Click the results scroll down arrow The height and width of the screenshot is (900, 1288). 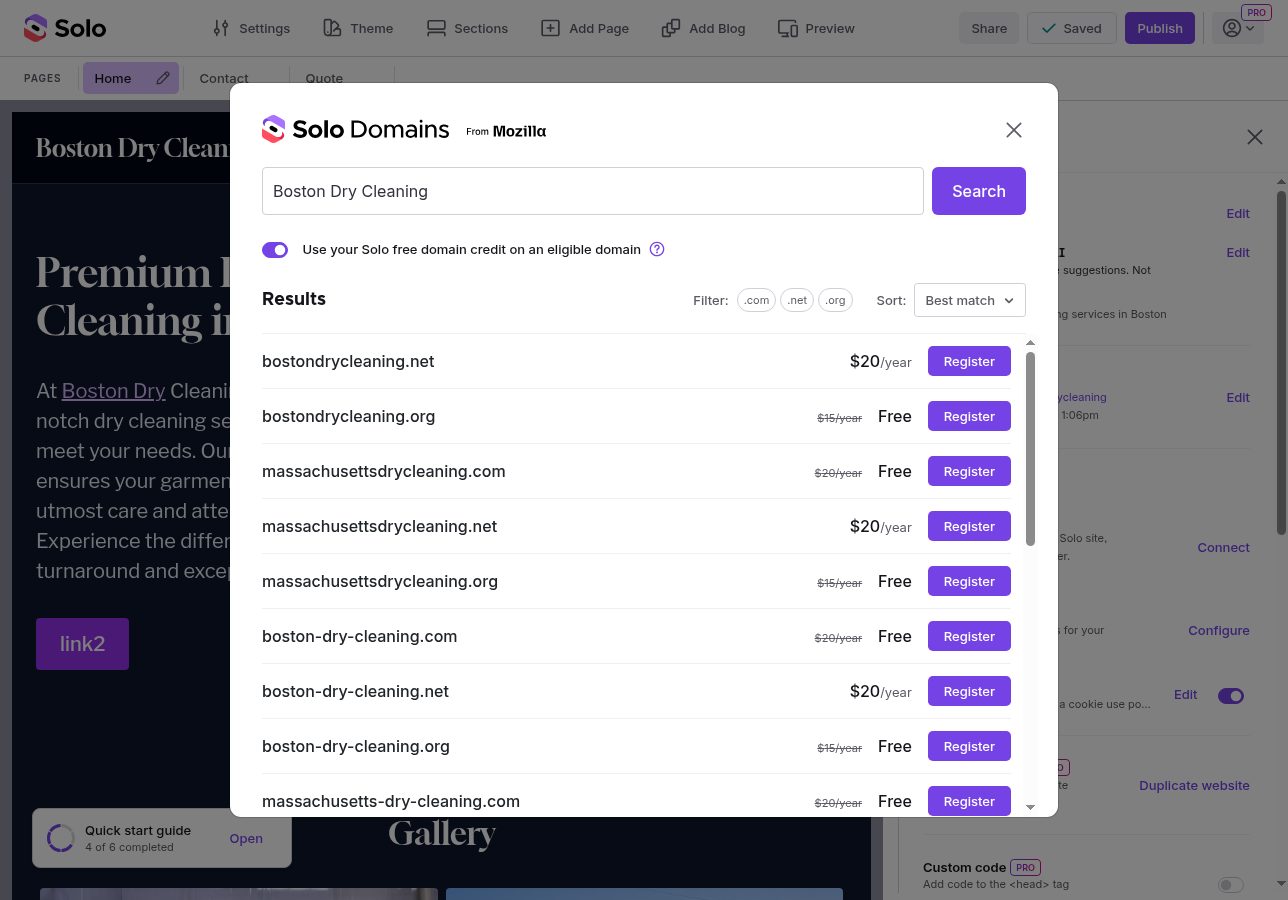point(1031,806)
